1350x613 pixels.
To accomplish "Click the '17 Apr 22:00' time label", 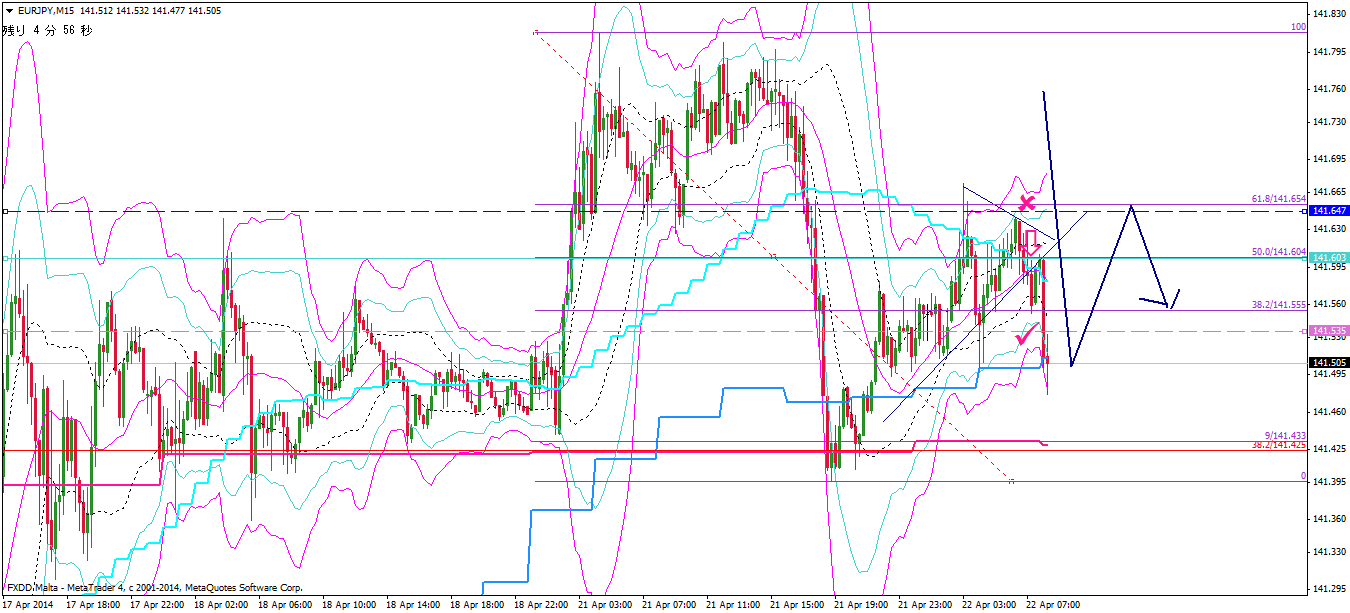I will tap(157, 605).
